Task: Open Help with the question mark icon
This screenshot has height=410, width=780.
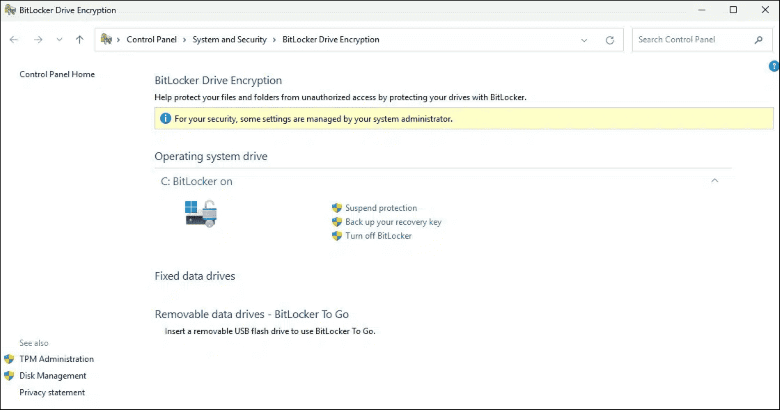Action: [x=774, y=66]
